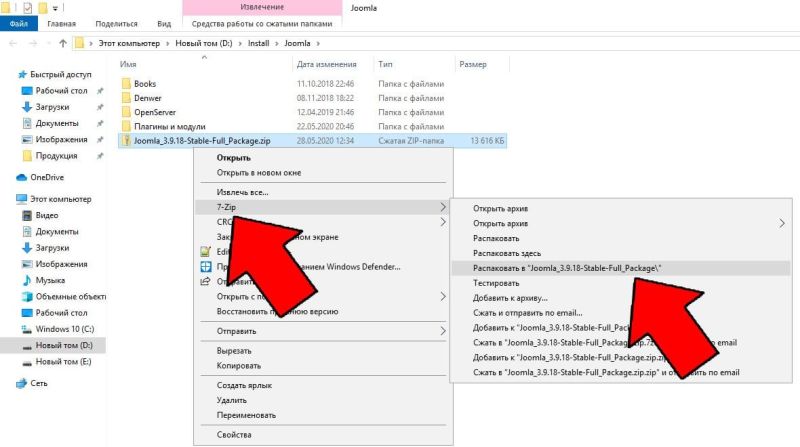Click the OpenServer folder icon
The height and width of the screenshot is (447, 800).
(126, 112)
